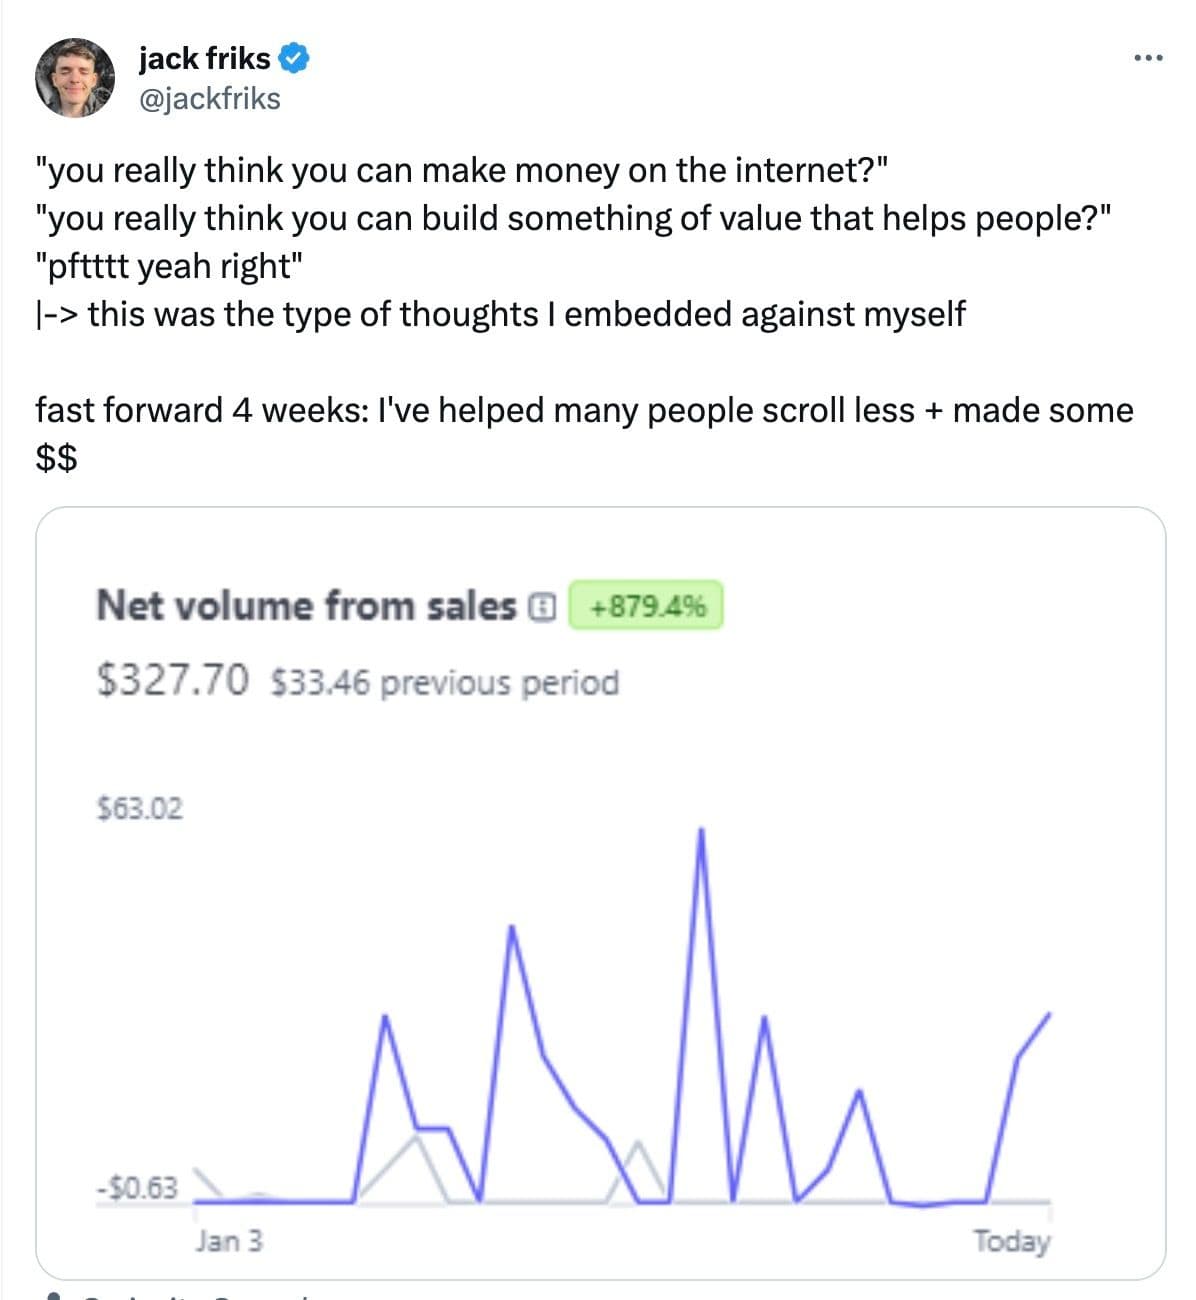Open the @jackfriks handle link
Viewport: 1196px width, 1300px height.
pos(210,99)
